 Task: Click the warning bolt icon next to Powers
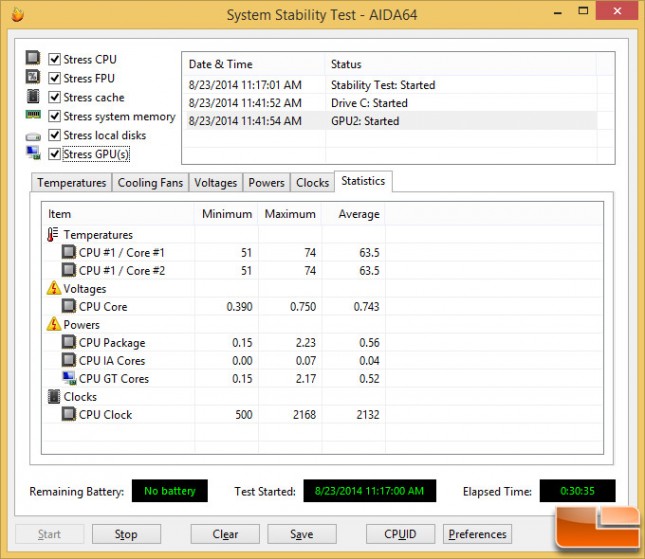coord(53,324)
